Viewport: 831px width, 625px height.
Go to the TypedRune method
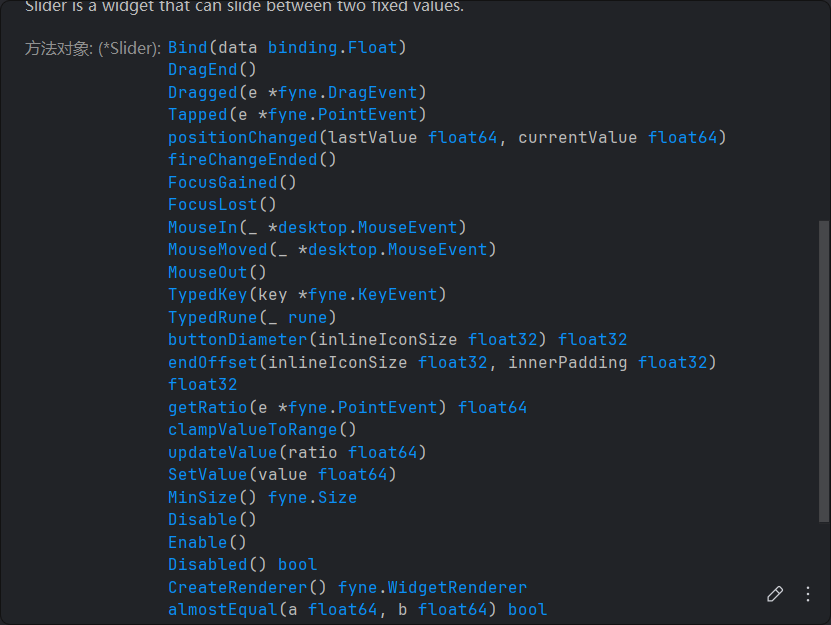click(x=212, y=317)
